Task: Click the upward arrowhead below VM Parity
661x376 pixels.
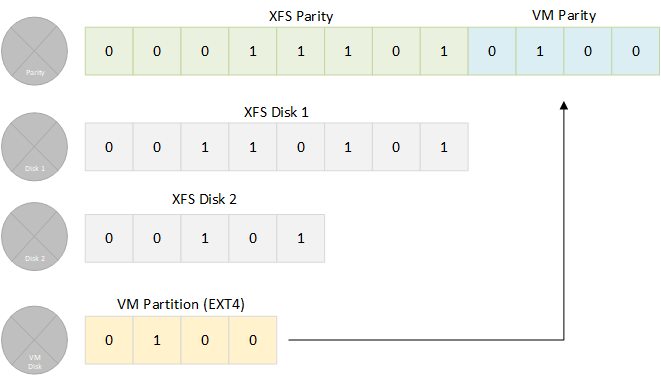Action: [564, 105]
